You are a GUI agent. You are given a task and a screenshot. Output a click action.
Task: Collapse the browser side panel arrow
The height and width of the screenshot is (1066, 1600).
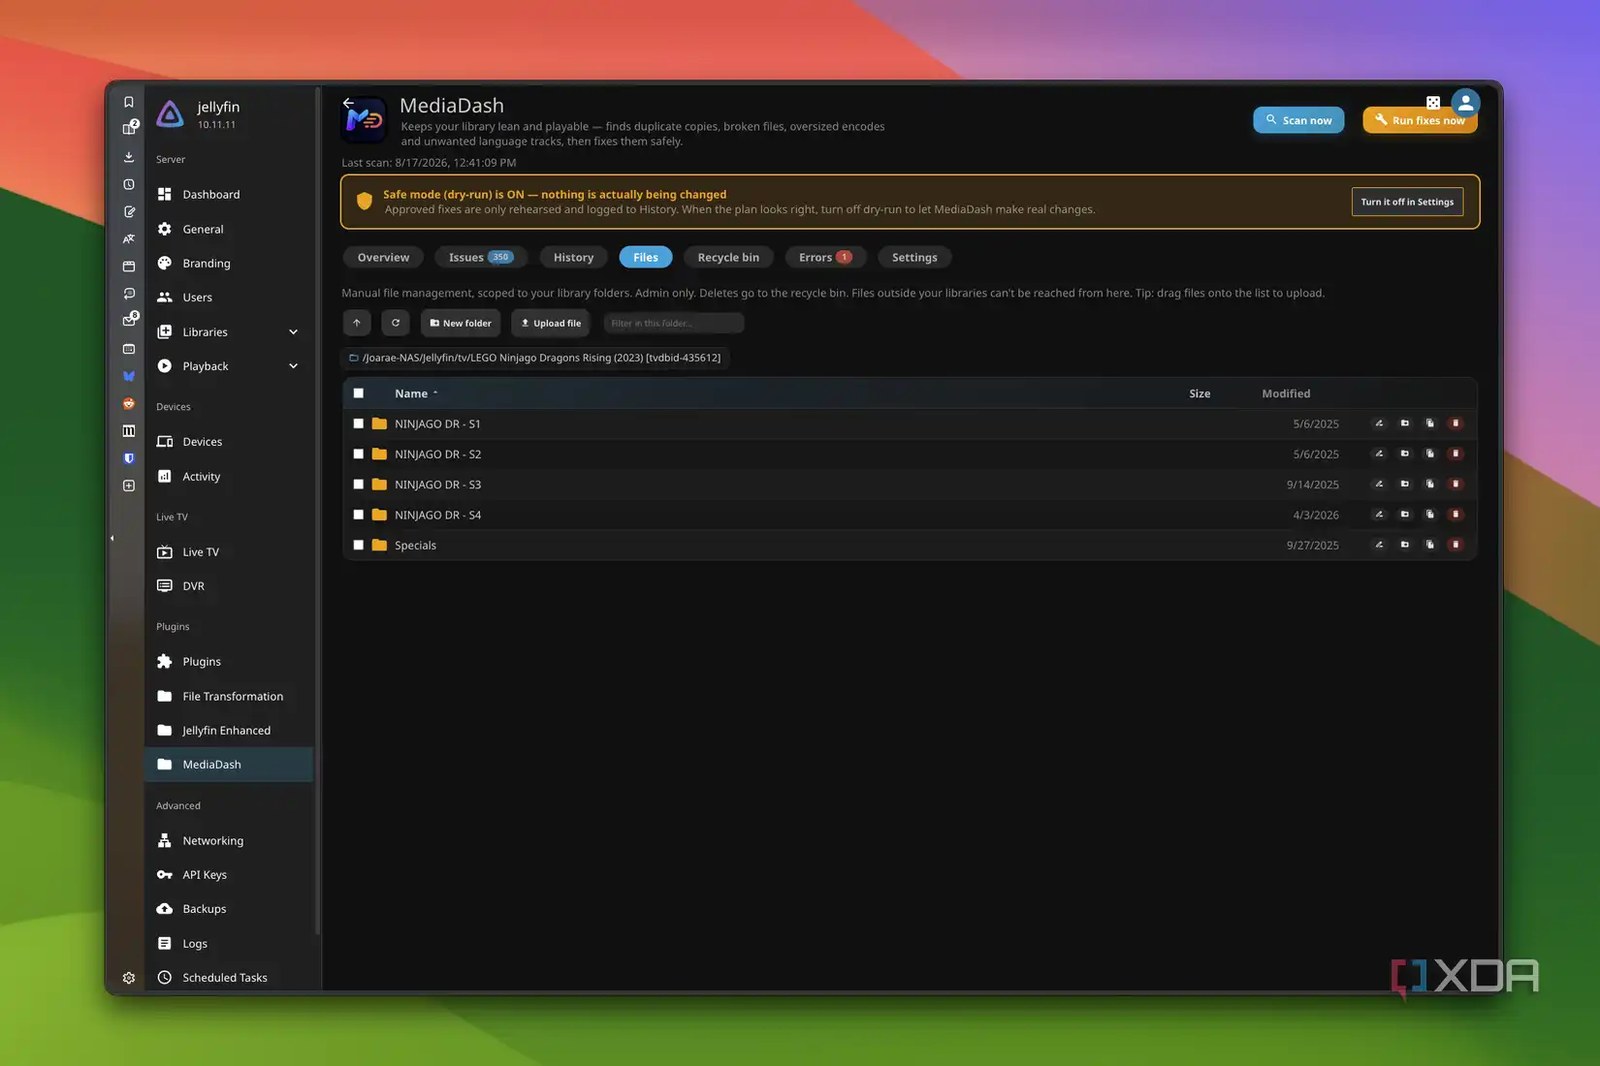click(x=112, y=538)
